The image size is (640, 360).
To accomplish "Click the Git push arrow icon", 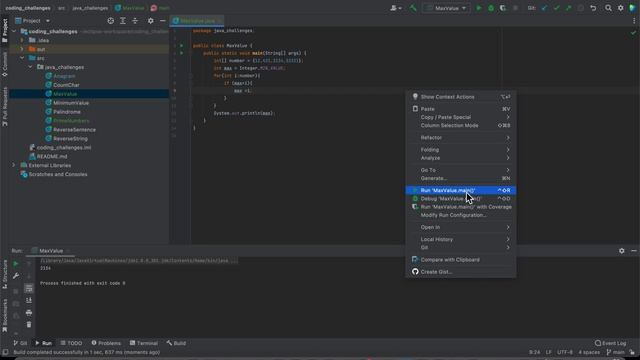I will [568, 8].
